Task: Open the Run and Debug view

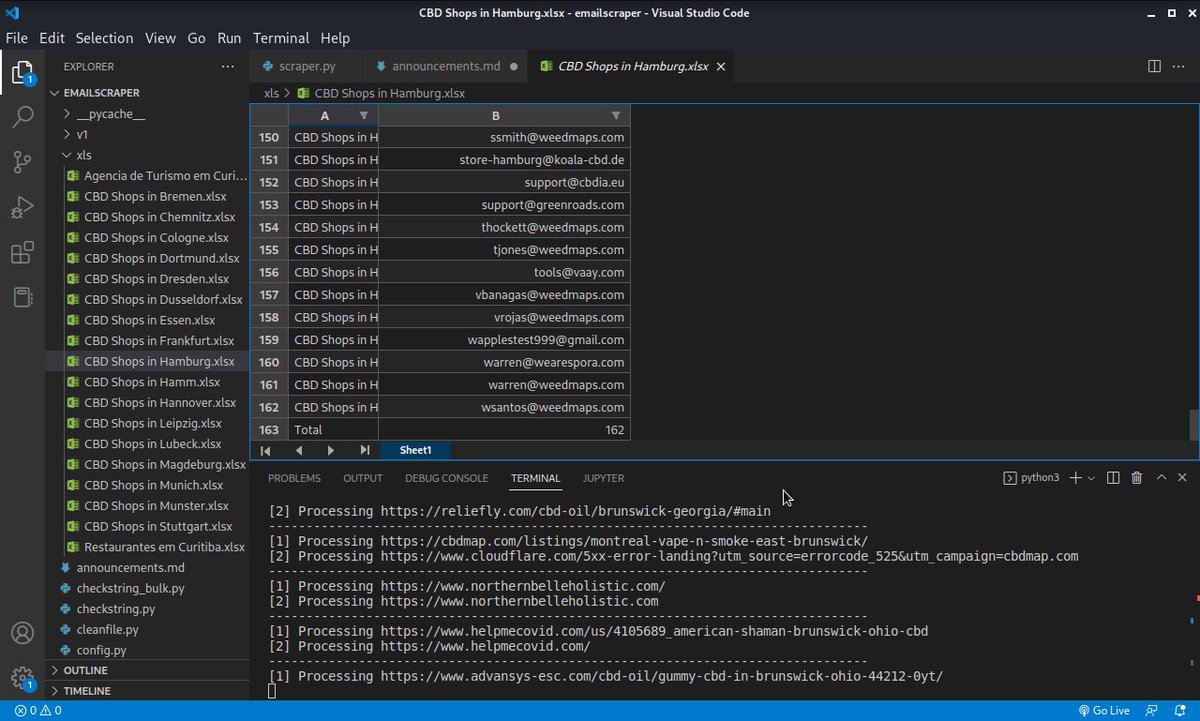Action: (22, 208)
